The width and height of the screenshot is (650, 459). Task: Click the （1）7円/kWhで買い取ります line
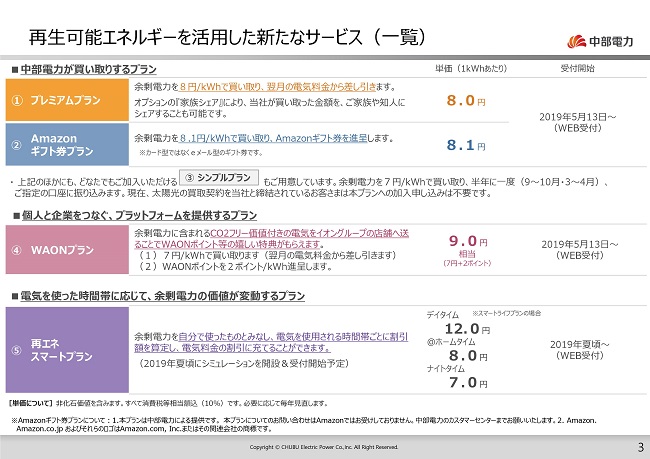[x=267, y=255]
